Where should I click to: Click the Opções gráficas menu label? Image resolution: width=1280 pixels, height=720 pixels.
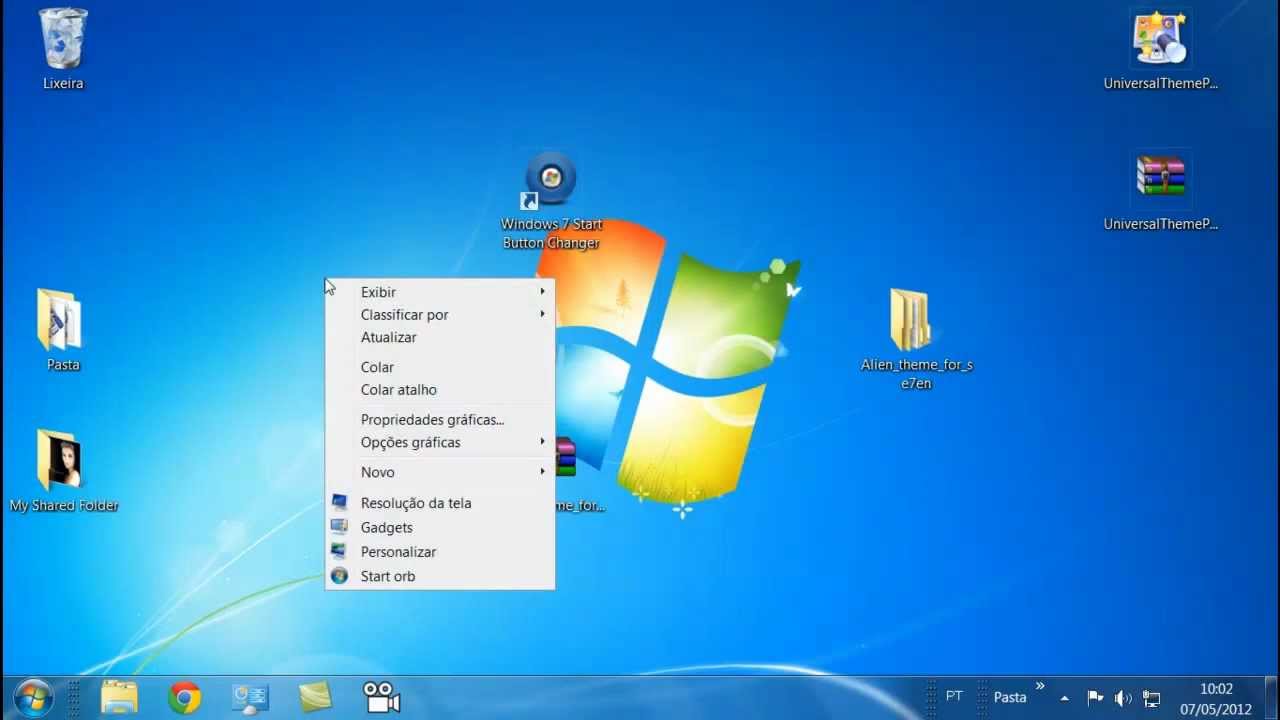411,442
